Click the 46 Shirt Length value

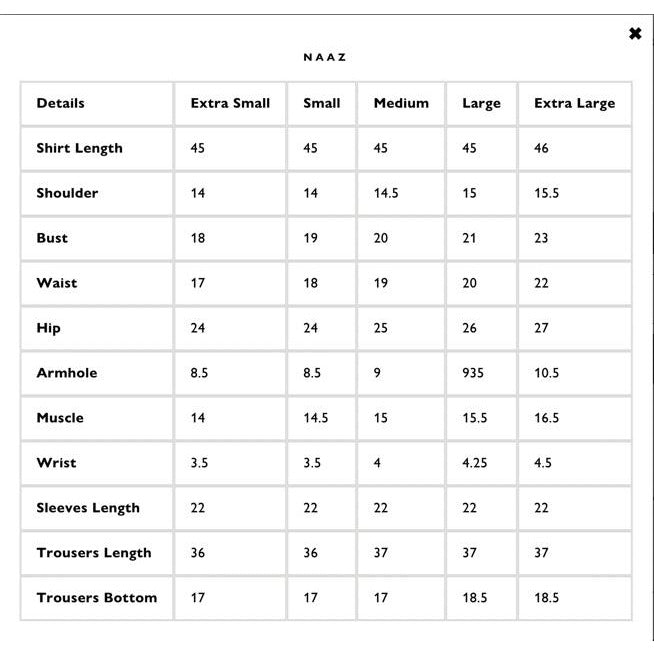pyautogui.click(x=541, y=148)
